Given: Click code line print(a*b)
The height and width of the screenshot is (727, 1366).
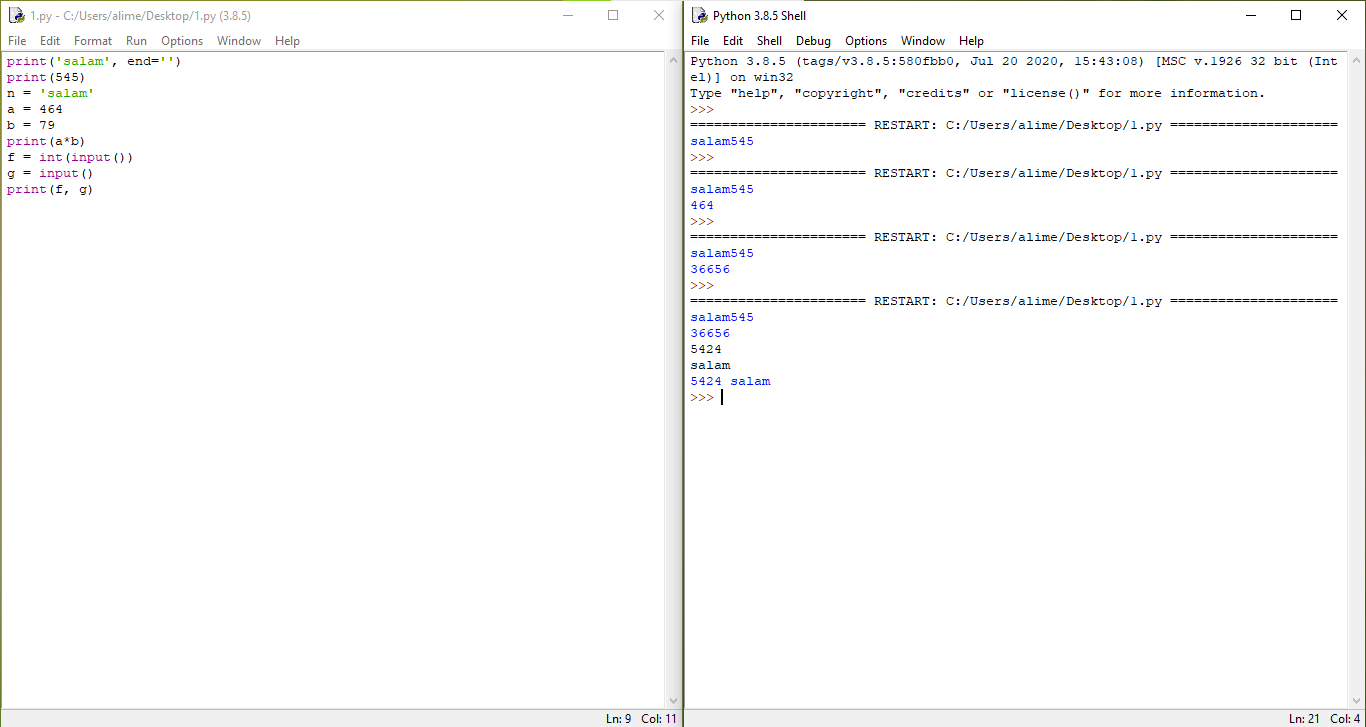Looking at the screenshot, I should [46, 141].
